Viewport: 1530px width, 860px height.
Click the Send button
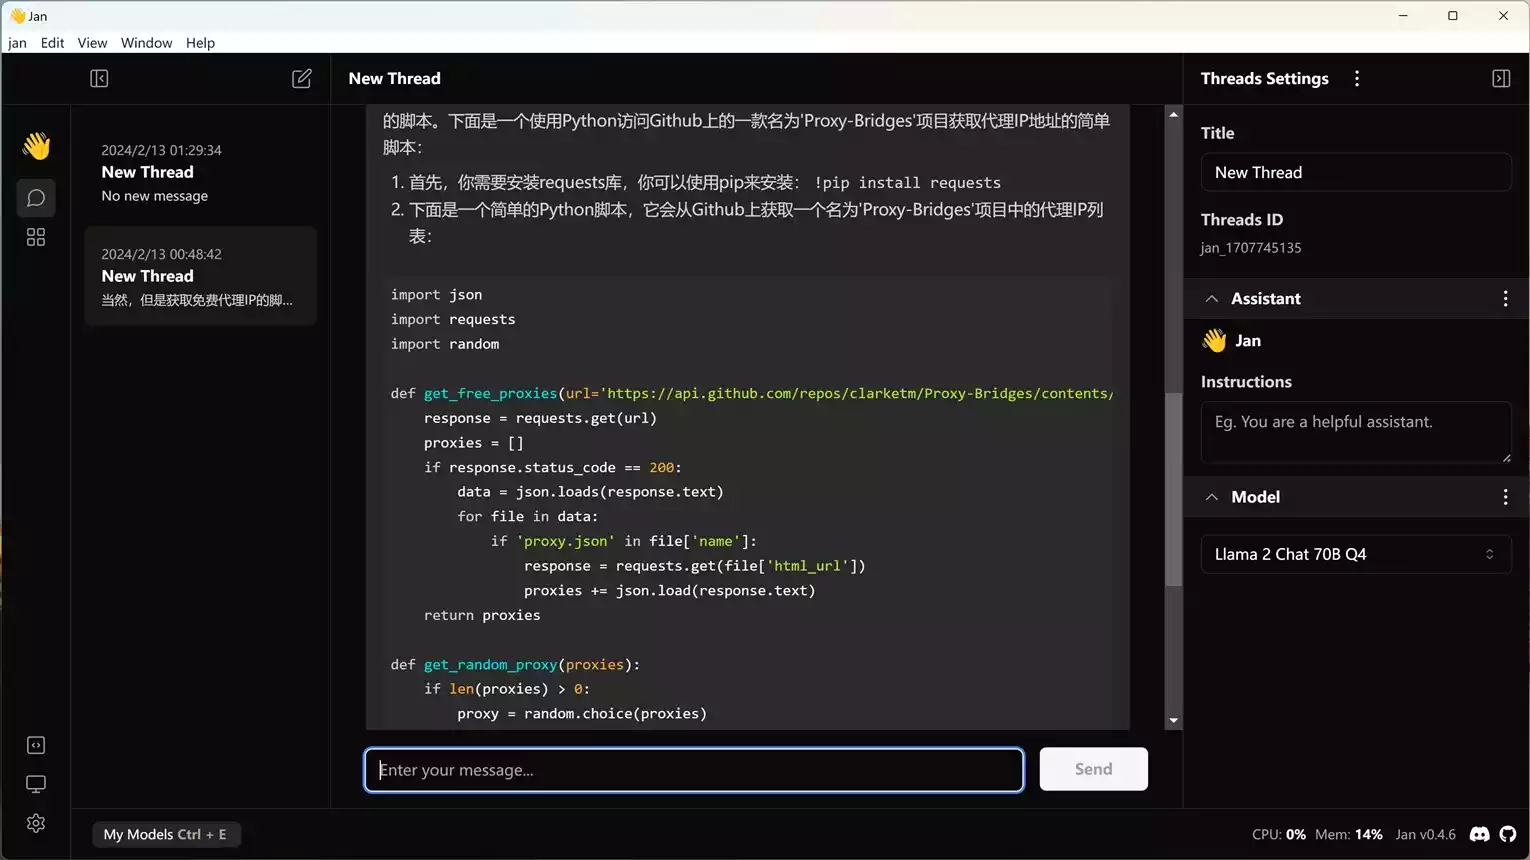pyautogui.click(x=1093, y=769)
